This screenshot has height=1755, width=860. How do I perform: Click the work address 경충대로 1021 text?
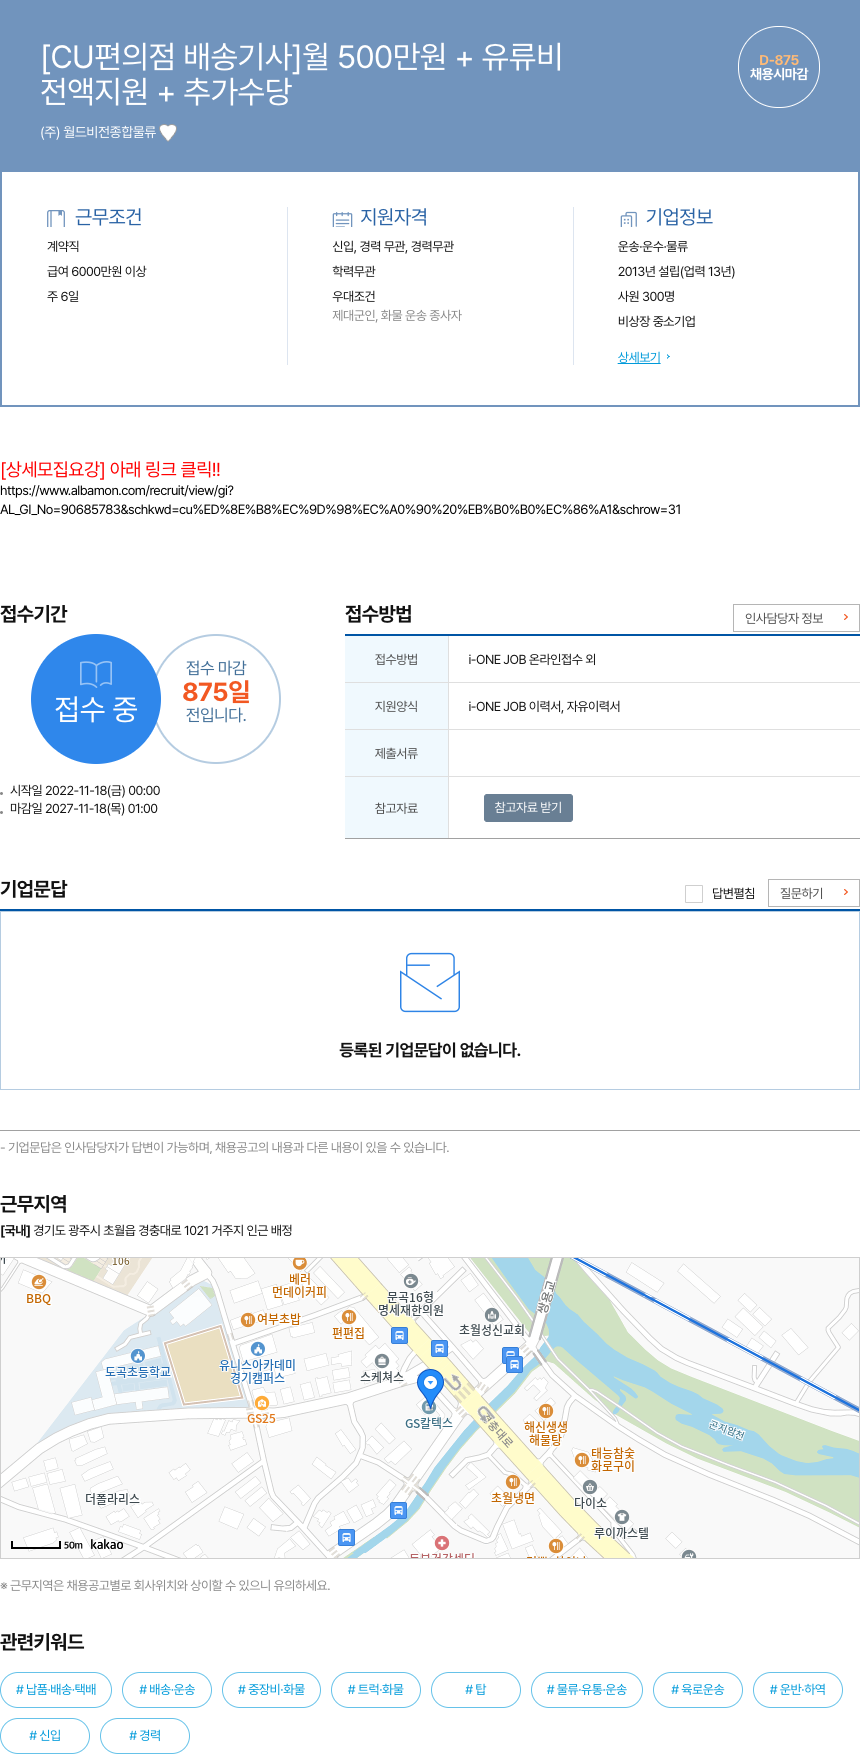(147, 1231)
